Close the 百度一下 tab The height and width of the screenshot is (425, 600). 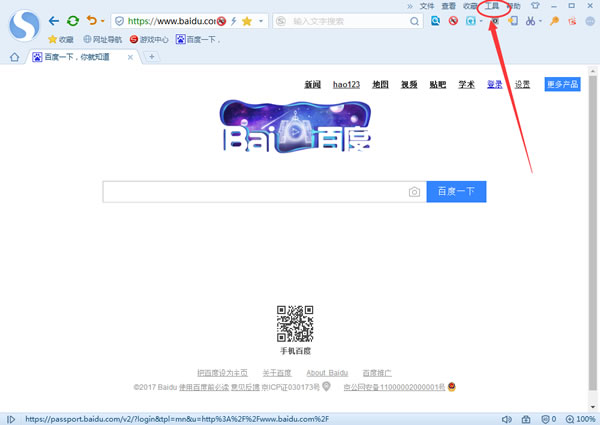tap(130, 57)
